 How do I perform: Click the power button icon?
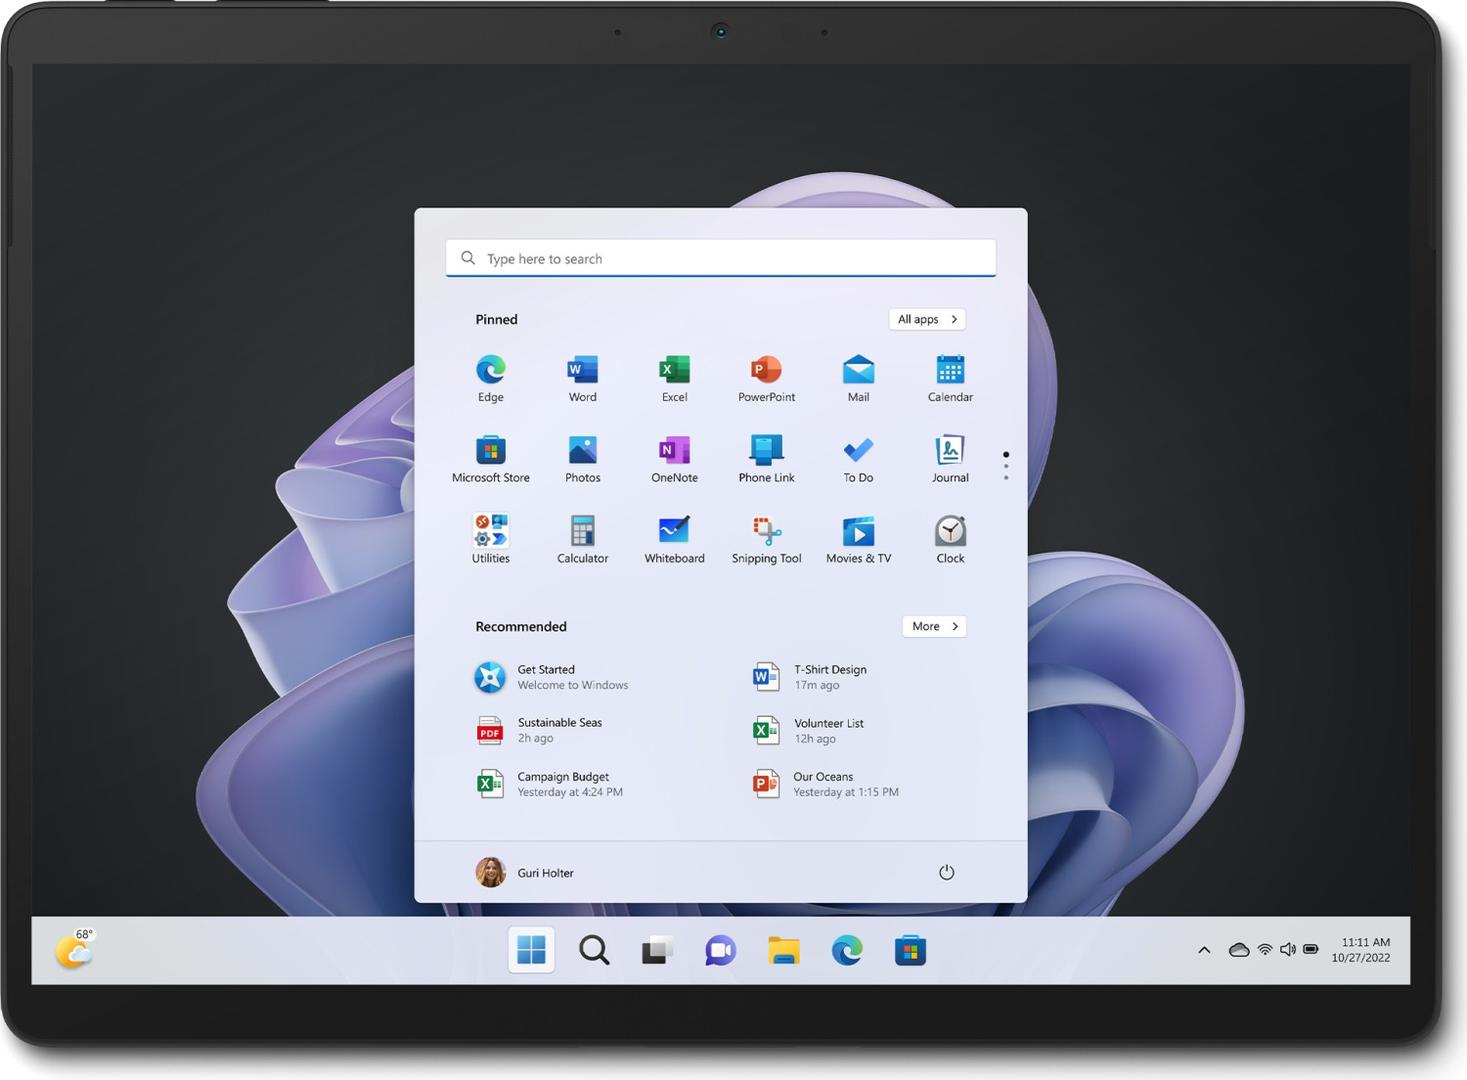coord(946,872)
